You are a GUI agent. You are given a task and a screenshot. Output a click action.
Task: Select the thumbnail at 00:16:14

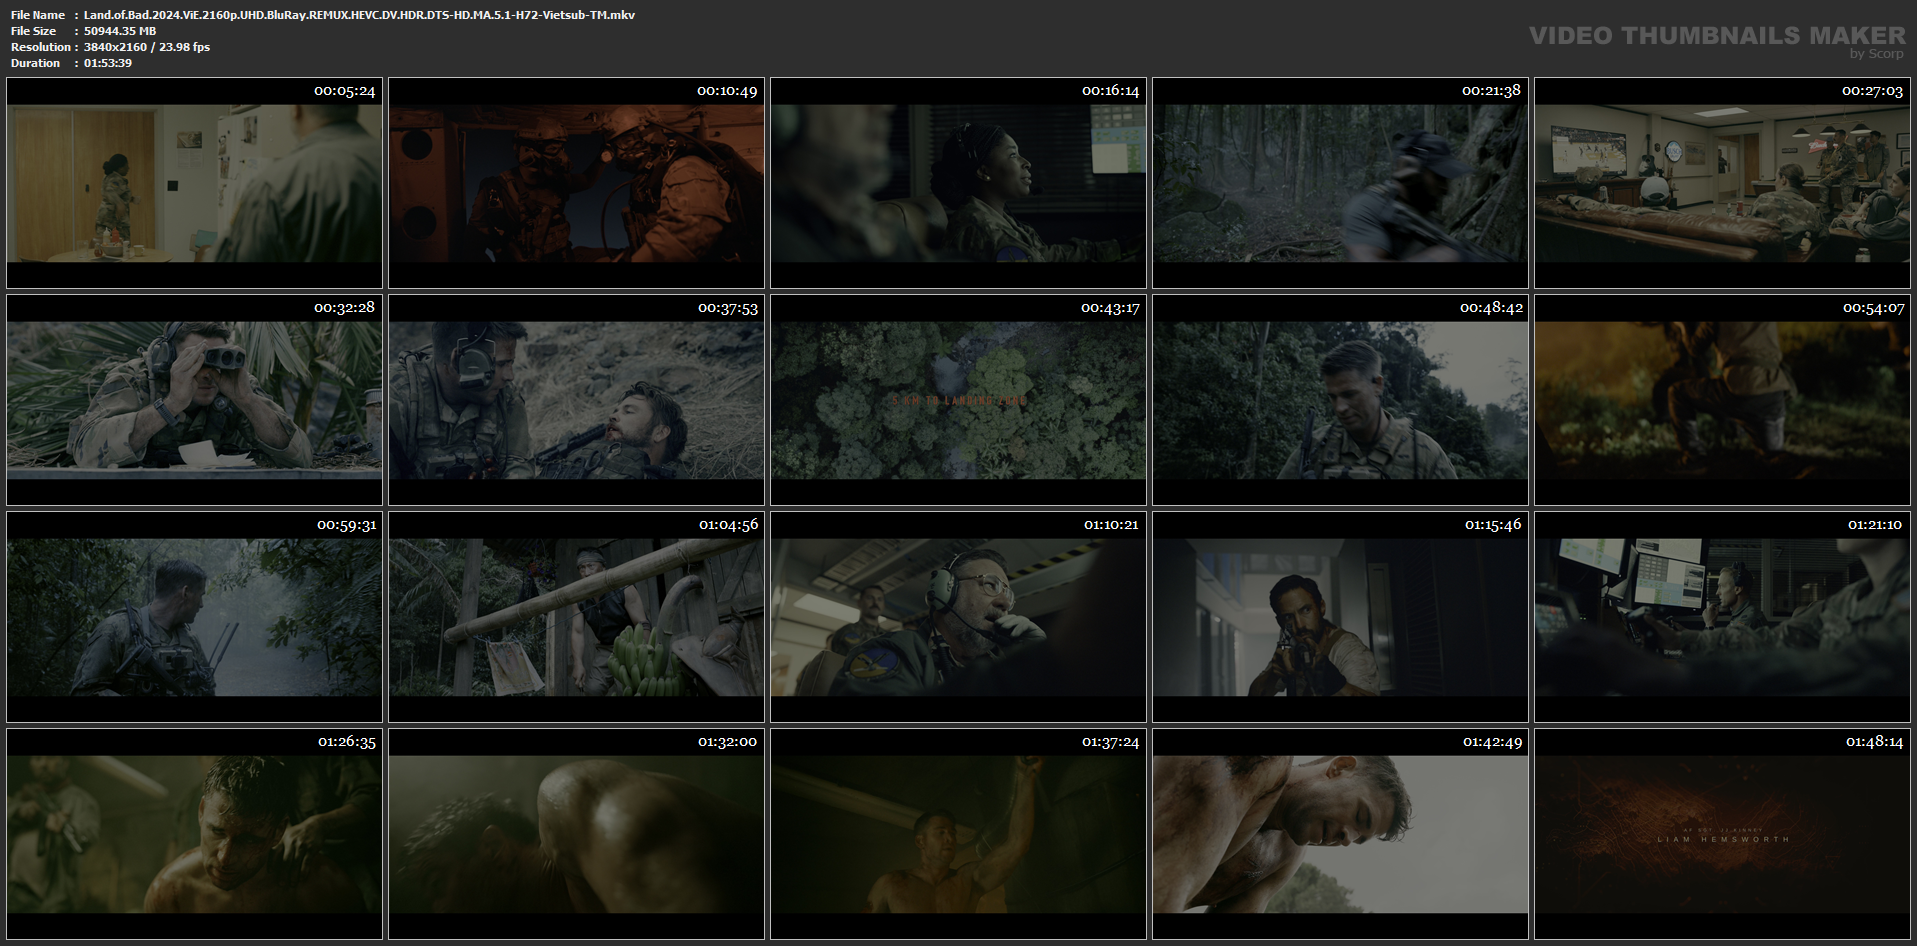tap(958, 183)
